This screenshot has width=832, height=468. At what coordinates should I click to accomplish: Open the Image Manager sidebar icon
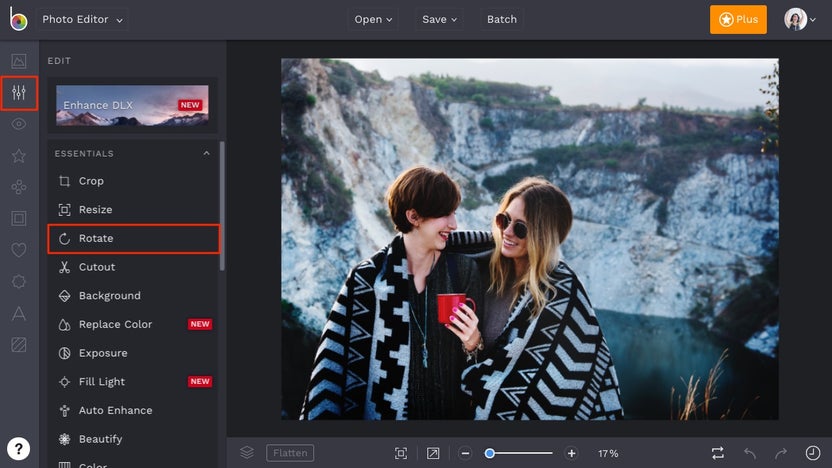[19, 61]
